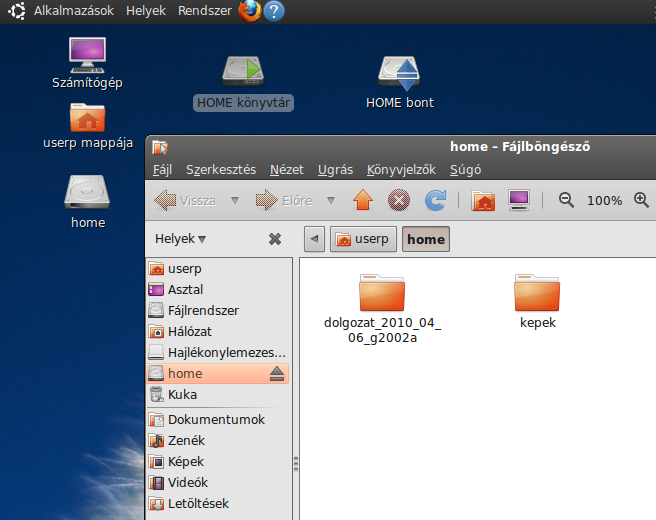Reload the folder with the refresh icon
The image size is (656, 520).
tap(435, 201)
